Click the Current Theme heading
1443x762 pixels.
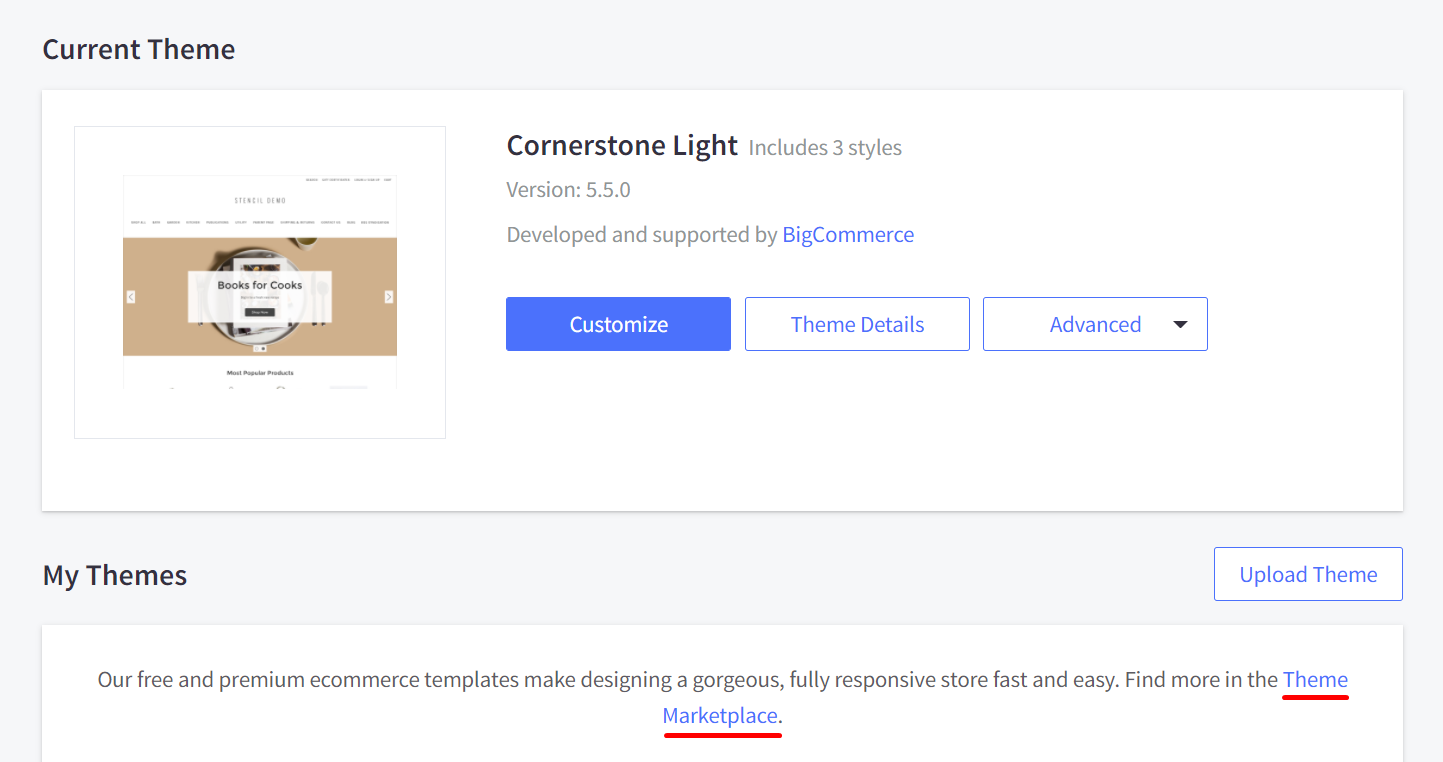[139, 50]
